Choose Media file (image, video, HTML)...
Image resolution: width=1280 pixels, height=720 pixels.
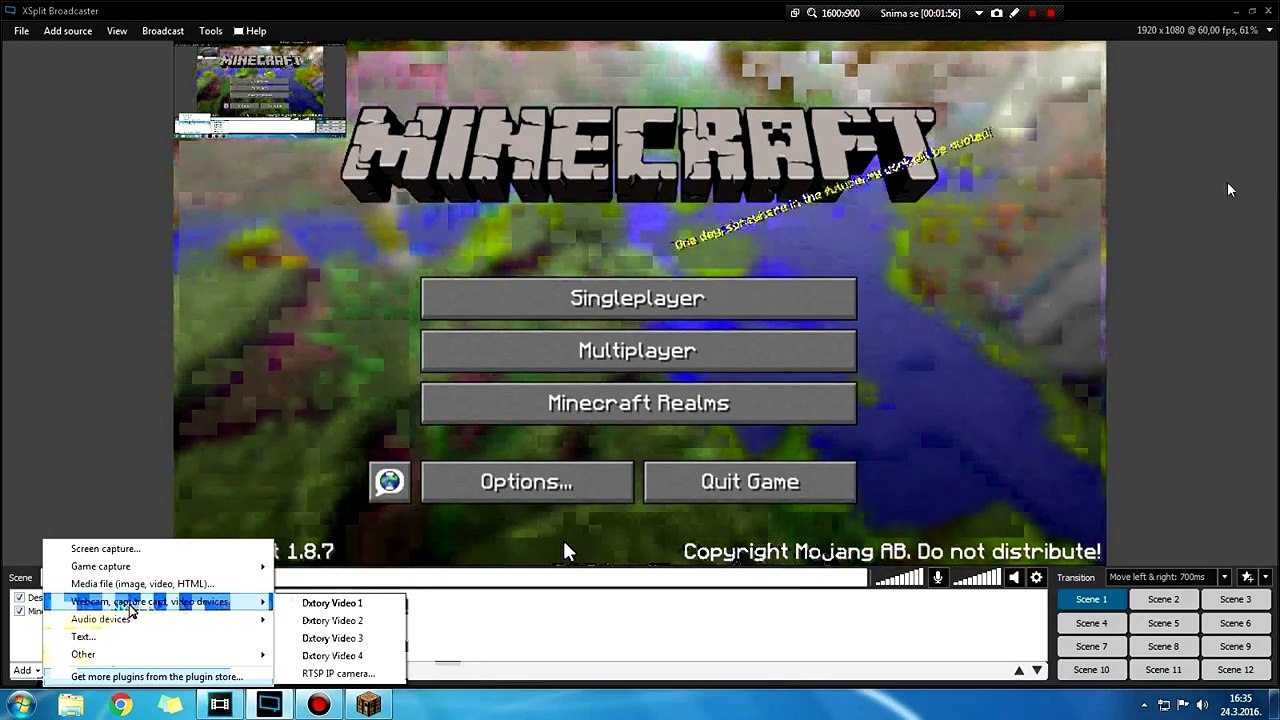[157, 584]
